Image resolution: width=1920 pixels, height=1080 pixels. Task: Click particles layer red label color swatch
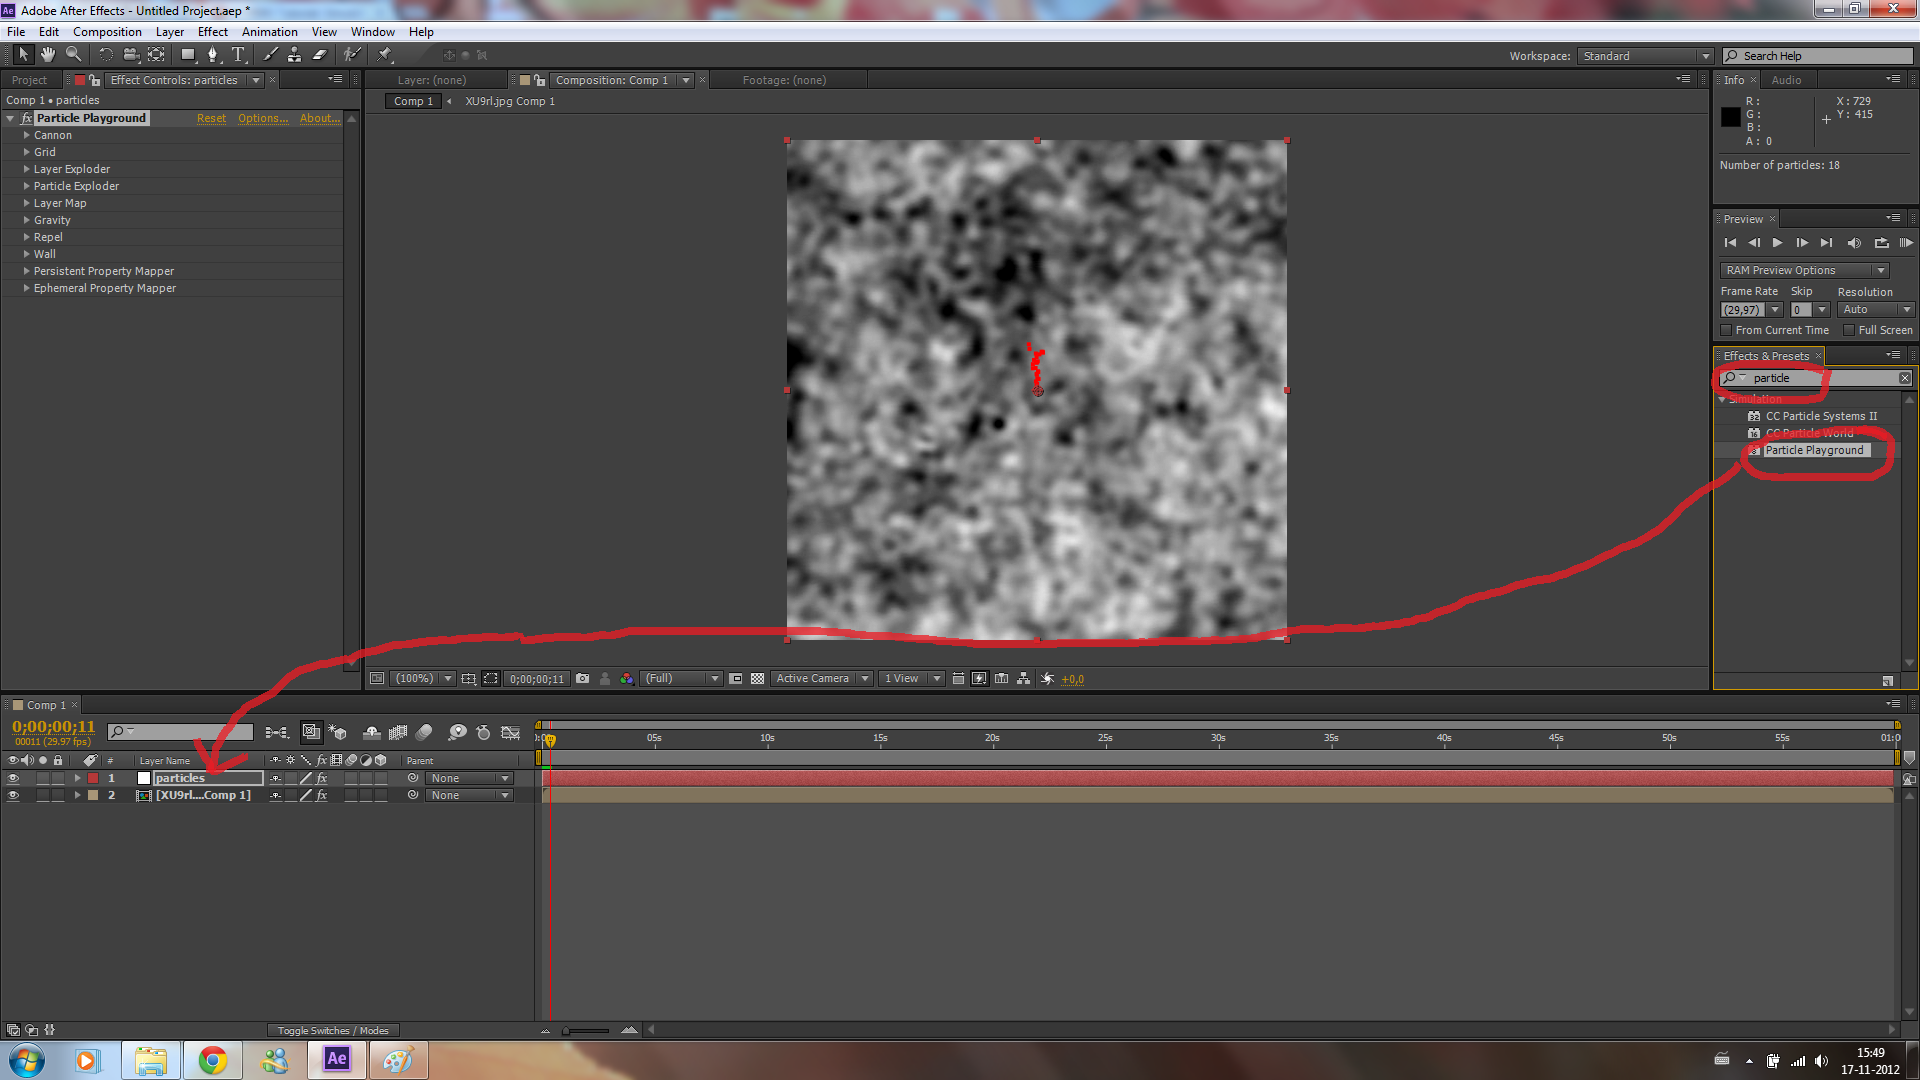93,778
